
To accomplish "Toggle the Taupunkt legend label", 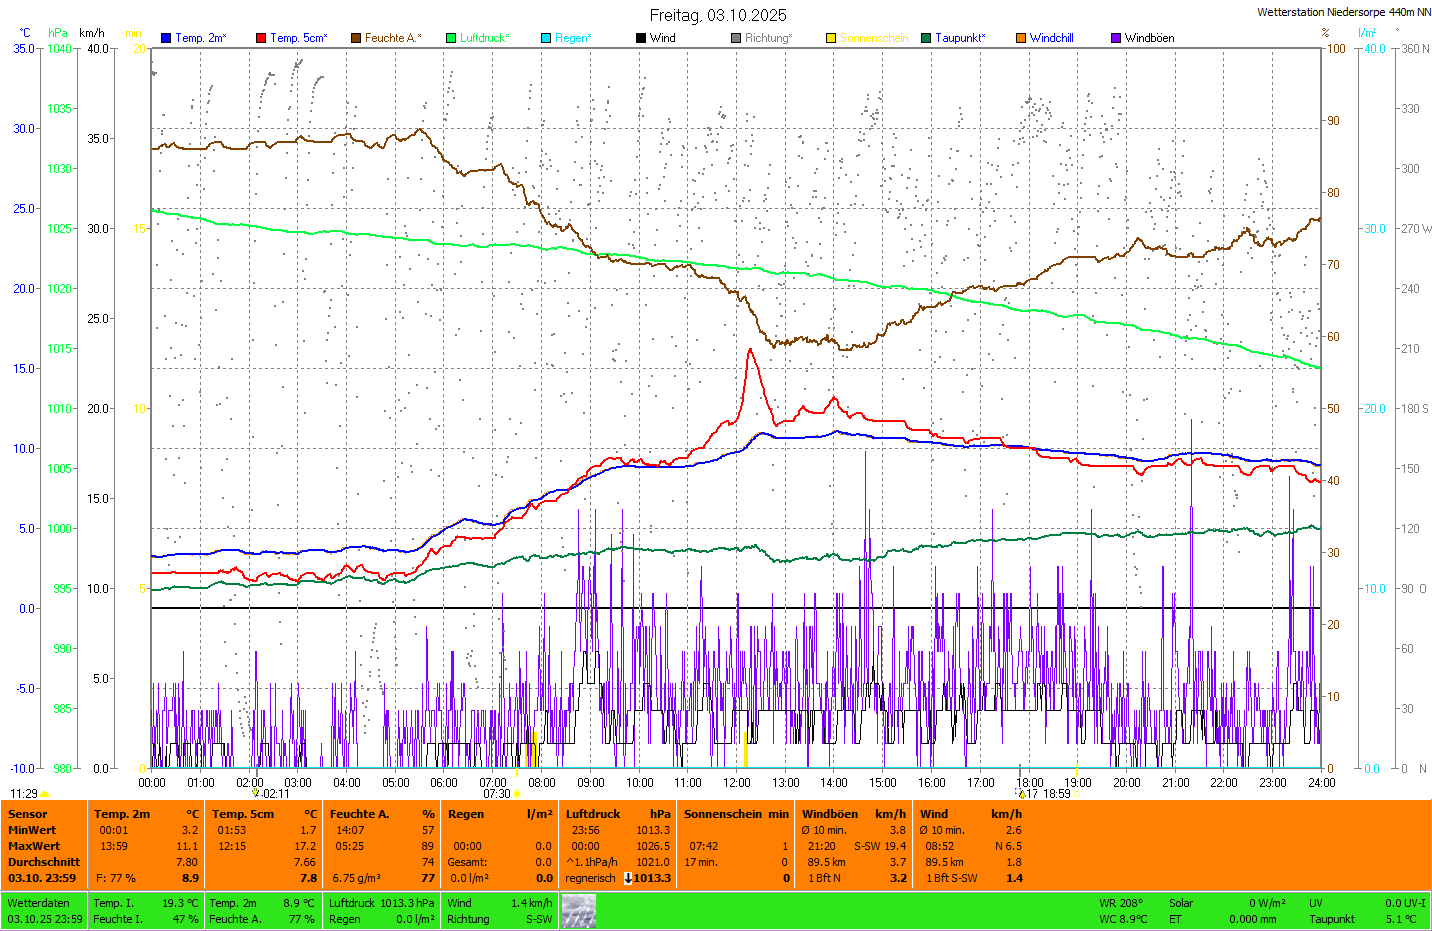I will [959, 38].
